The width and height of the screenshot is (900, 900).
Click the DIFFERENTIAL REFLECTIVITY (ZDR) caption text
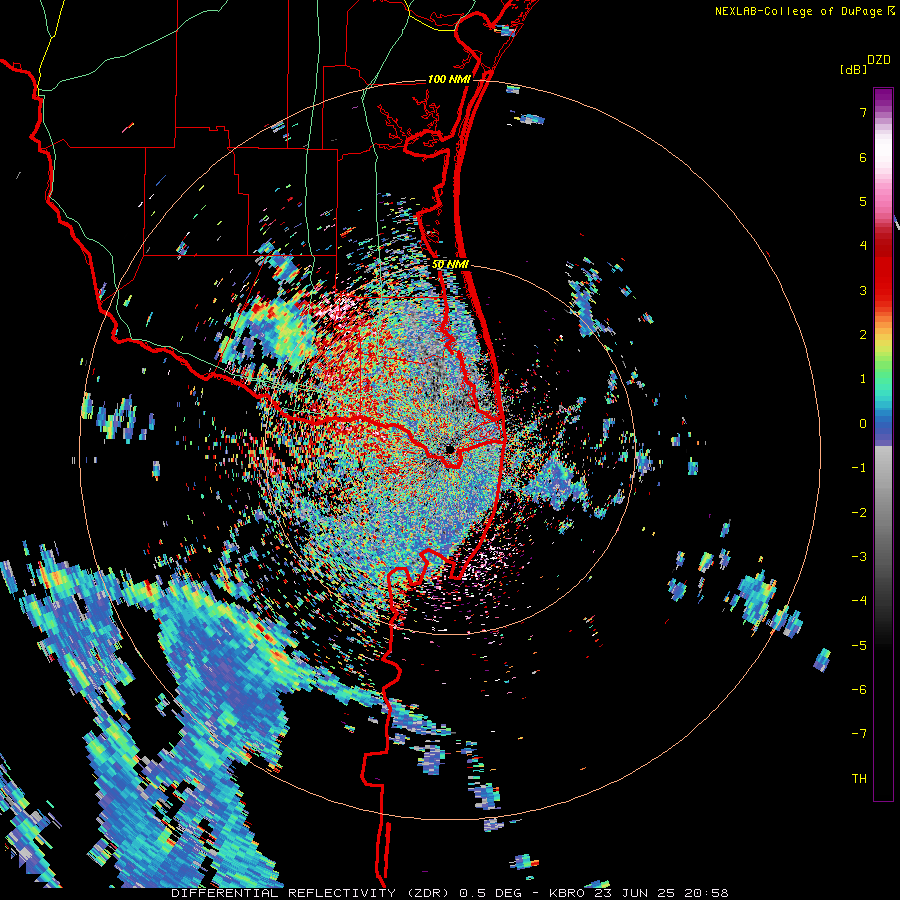coord(312,893)
